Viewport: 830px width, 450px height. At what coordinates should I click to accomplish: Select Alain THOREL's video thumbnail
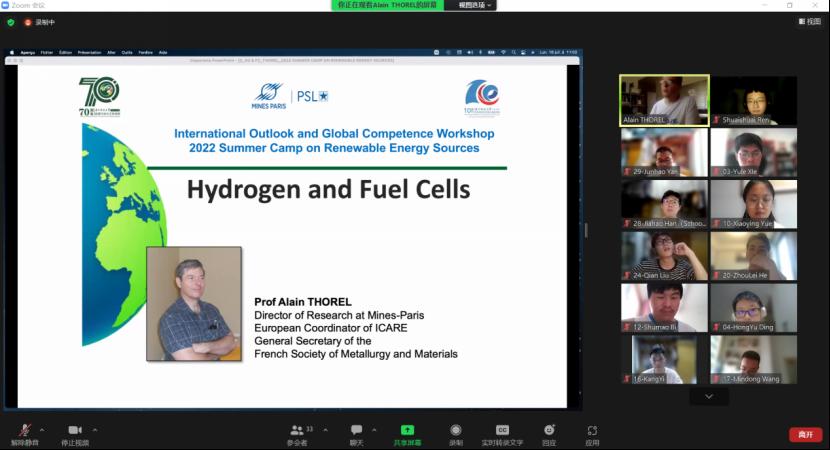(664, 100)
